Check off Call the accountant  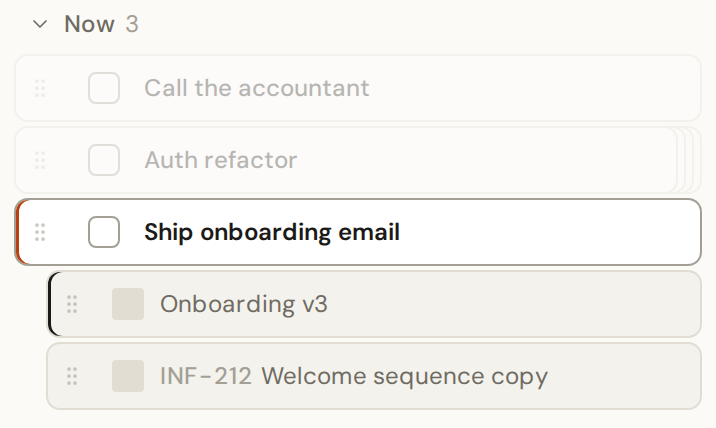coord(104,88)
